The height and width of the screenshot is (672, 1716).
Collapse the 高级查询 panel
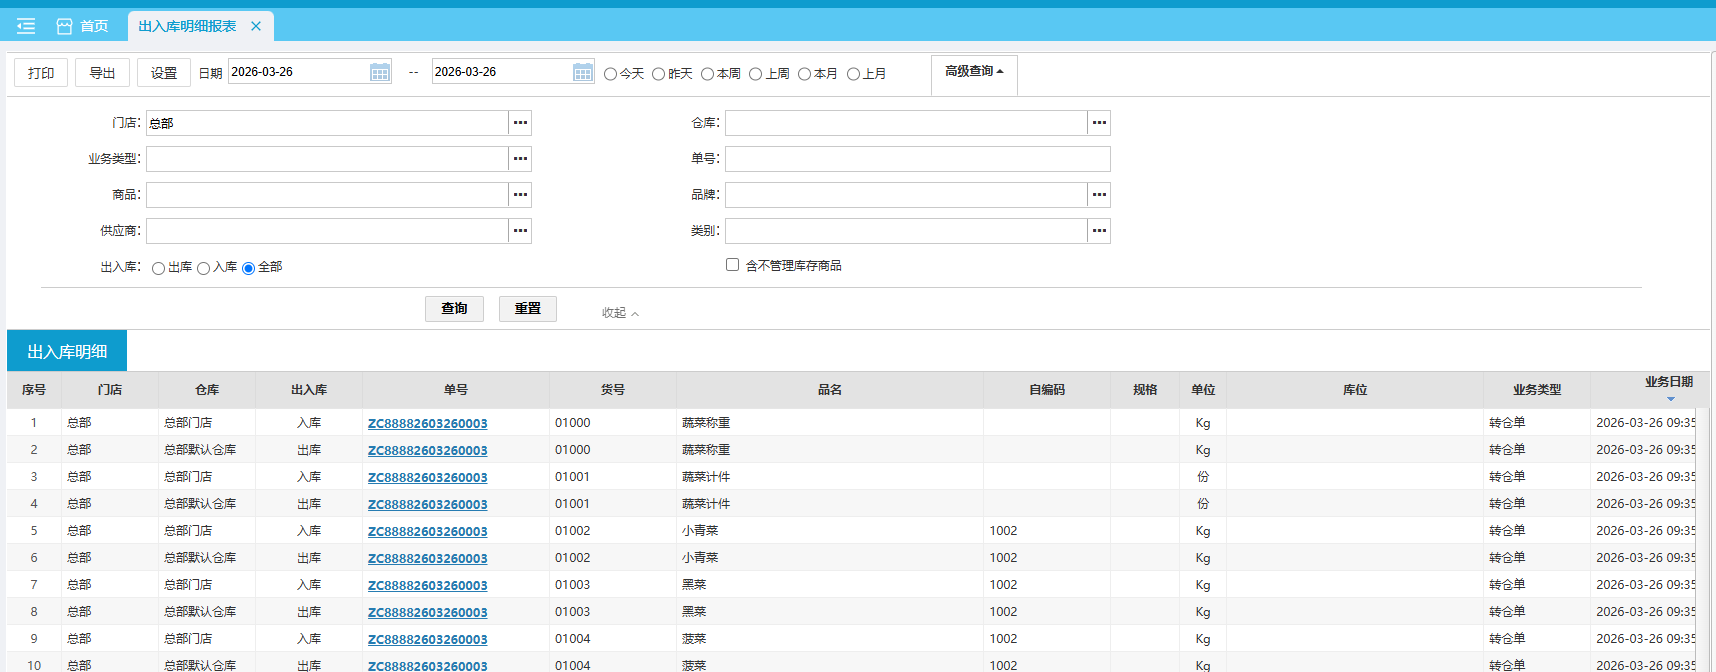coord(974,72)
